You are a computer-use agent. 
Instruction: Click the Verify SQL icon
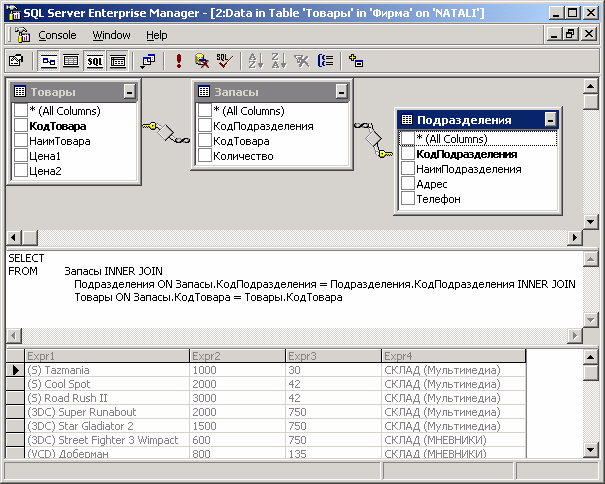pos(224,61)
